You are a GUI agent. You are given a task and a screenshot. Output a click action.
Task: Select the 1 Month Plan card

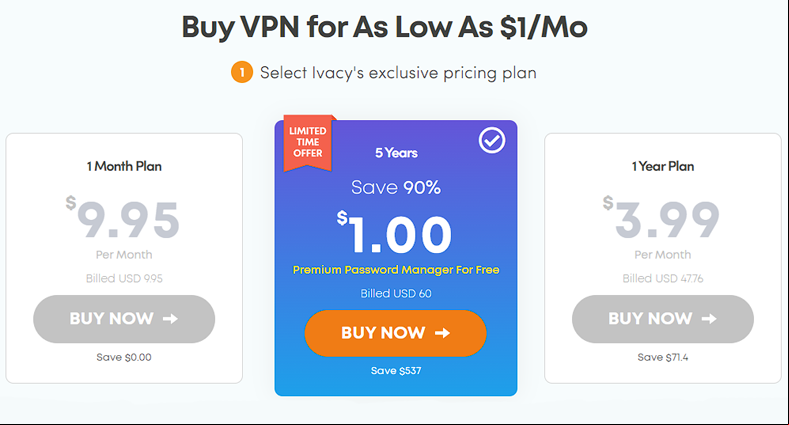coord(124,258)
